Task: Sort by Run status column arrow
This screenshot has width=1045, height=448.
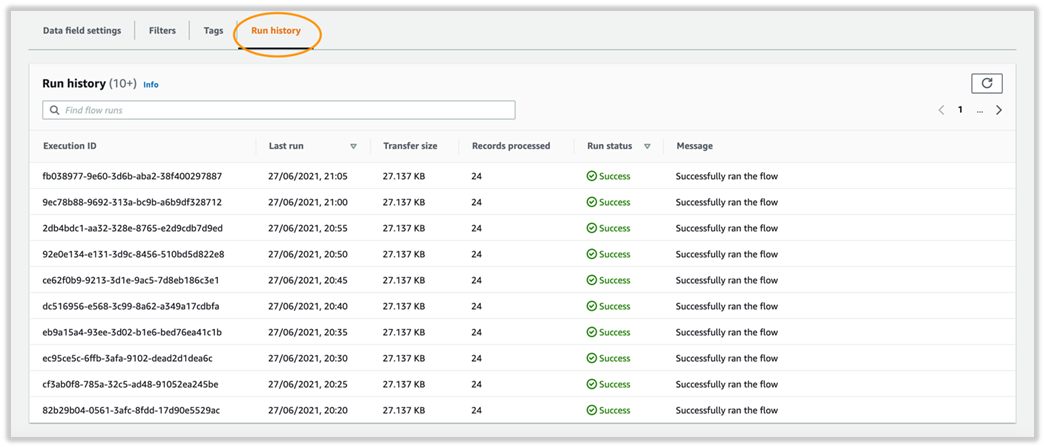Action: pyautogui.click(x=647, y=146)
